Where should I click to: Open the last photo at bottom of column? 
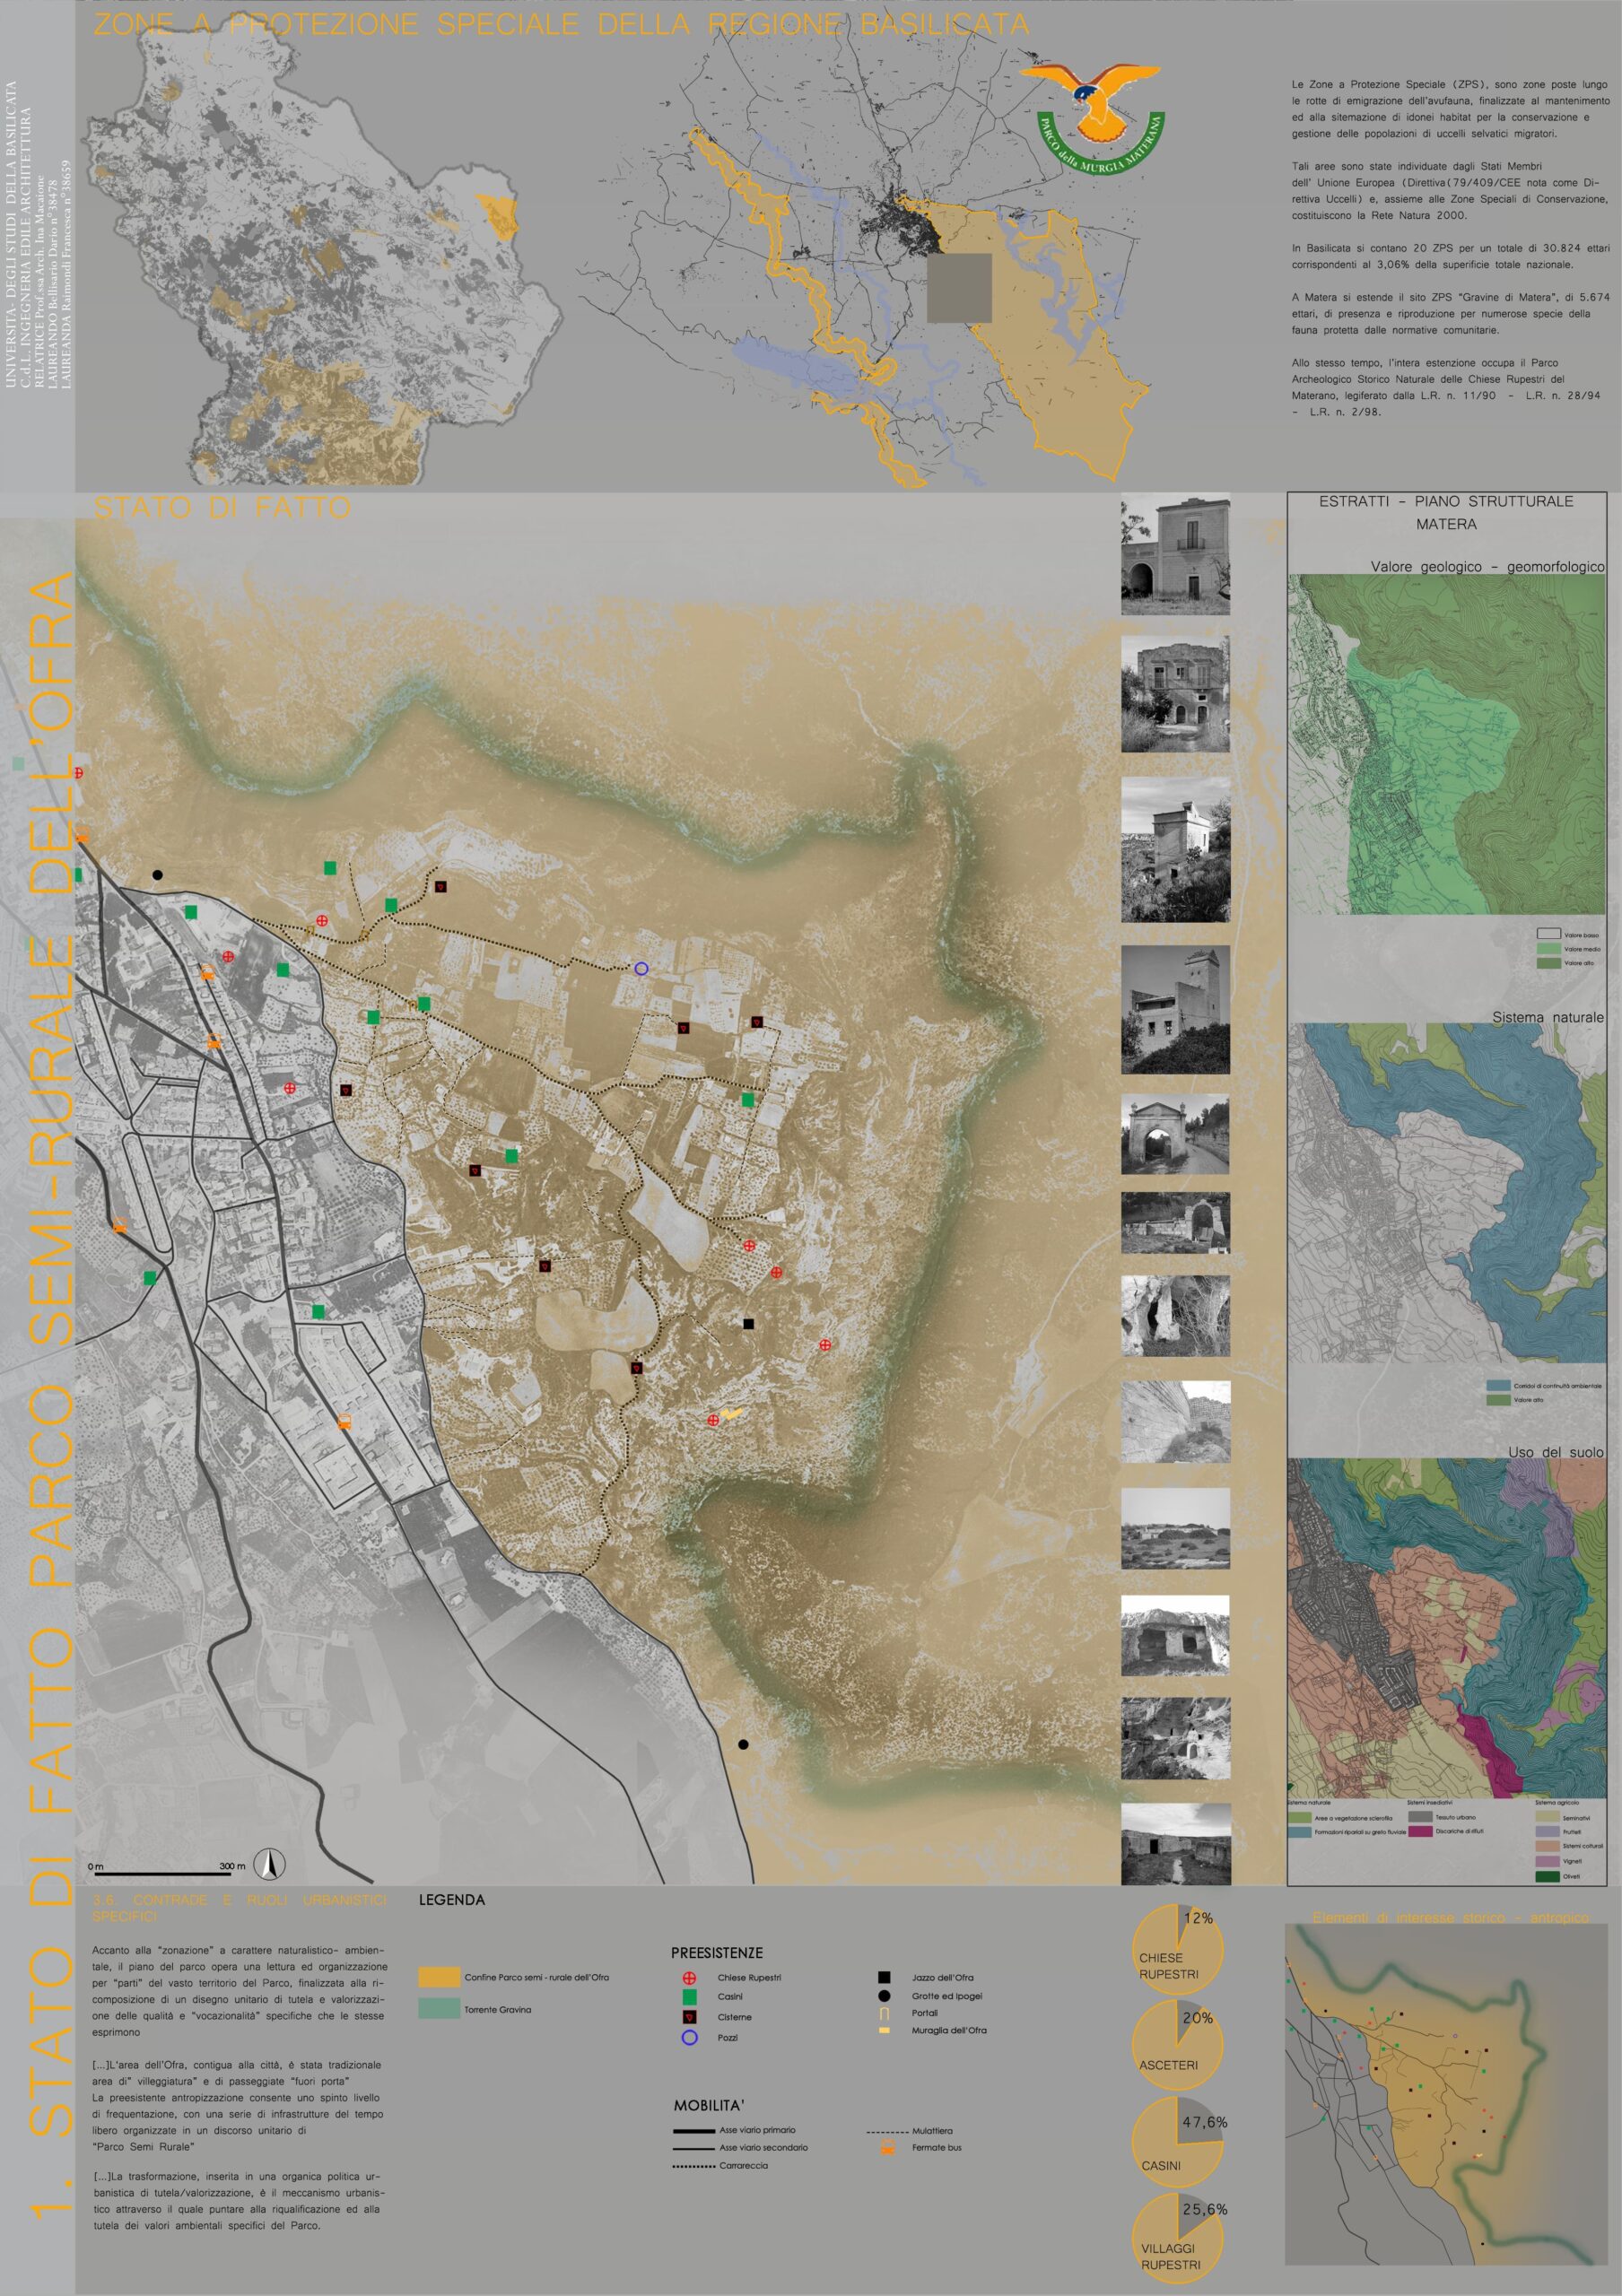click(x=1175, y=1843)
